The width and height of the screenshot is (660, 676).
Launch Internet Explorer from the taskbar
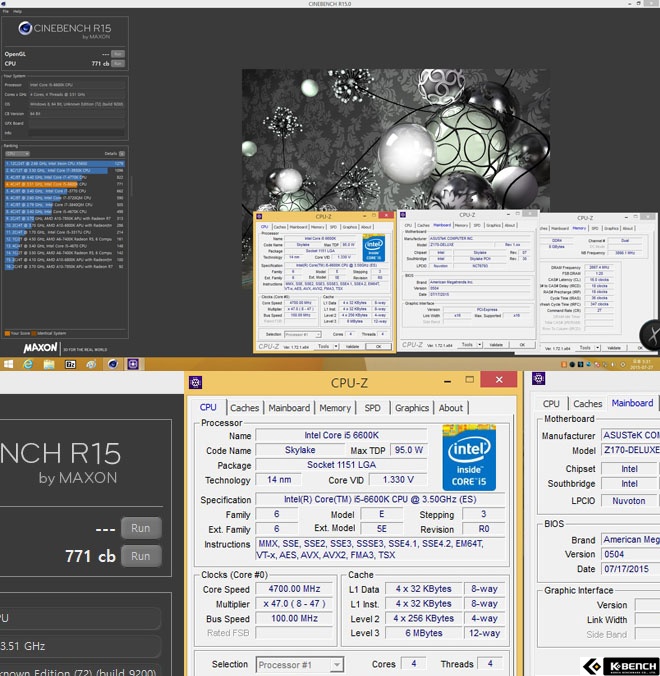28,364
